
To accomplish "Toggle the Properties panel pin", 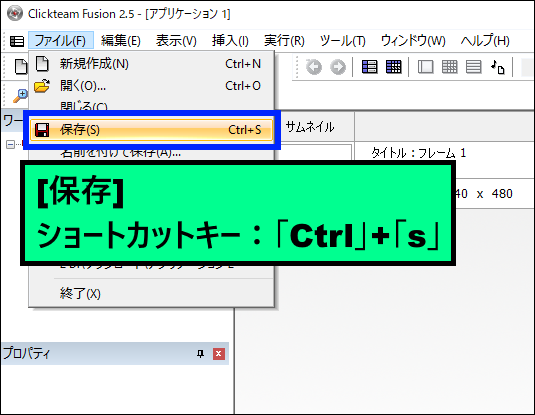I will [200, 354].
